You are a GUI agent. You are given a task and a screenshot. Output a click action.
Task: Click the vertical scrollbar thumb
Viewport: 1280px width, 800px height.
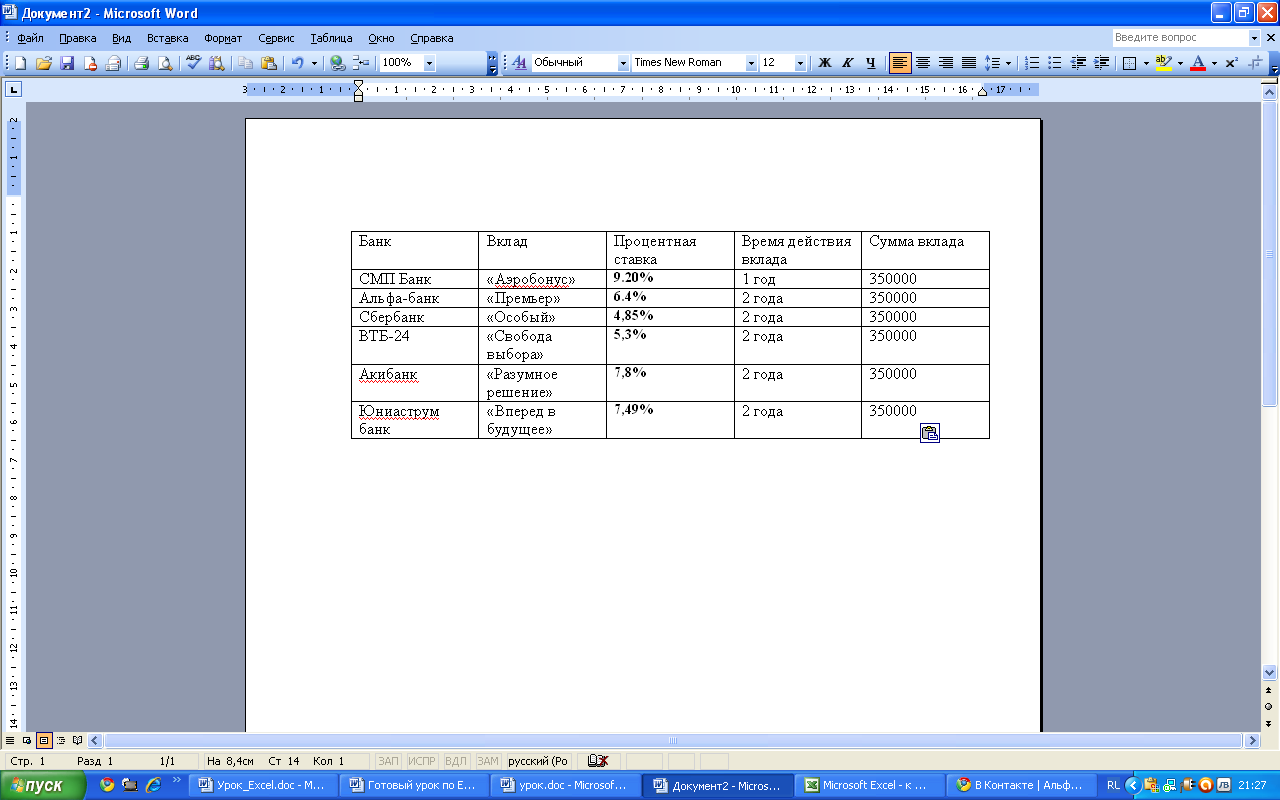click(x=1270, y=252)
